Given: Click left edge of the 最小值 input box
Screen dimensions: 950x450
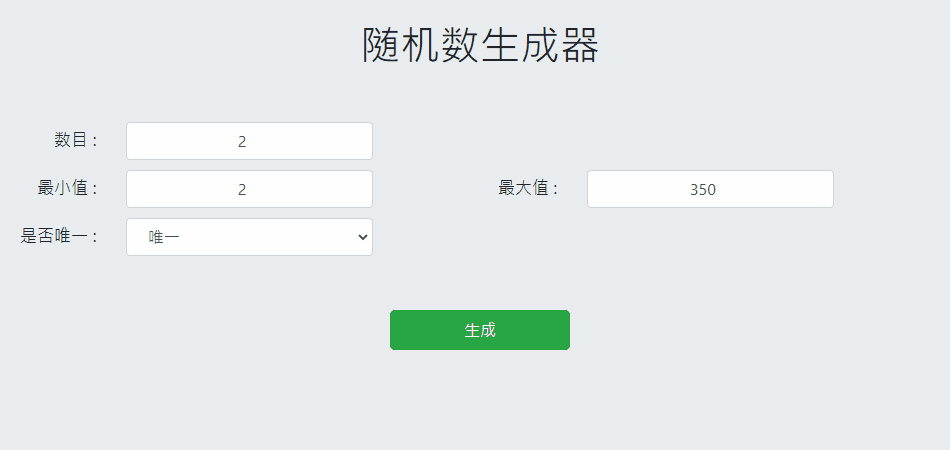Looking at the screenshot, I should pyautogui.click(x=131, y=189).
